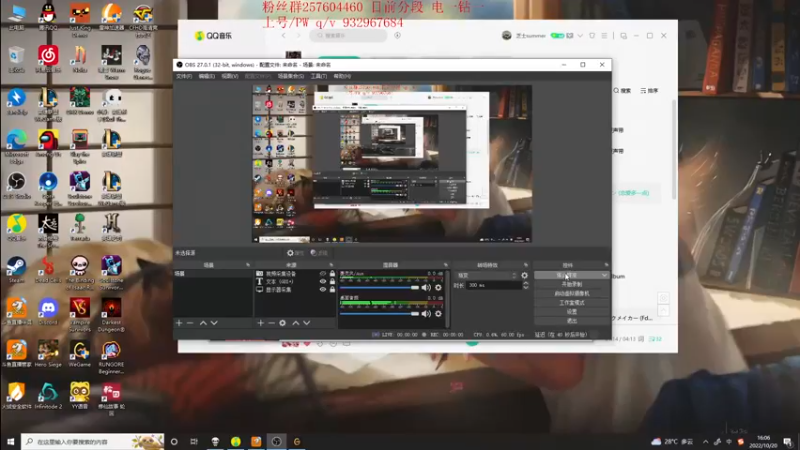
Task: Open OBS Help menu
Action: pyautogui.click(x=342, y=76)
